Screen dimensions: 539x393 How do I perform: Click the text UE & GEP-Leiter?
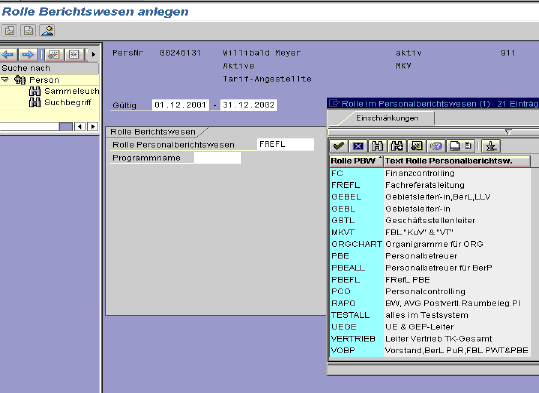coord(419,327)
